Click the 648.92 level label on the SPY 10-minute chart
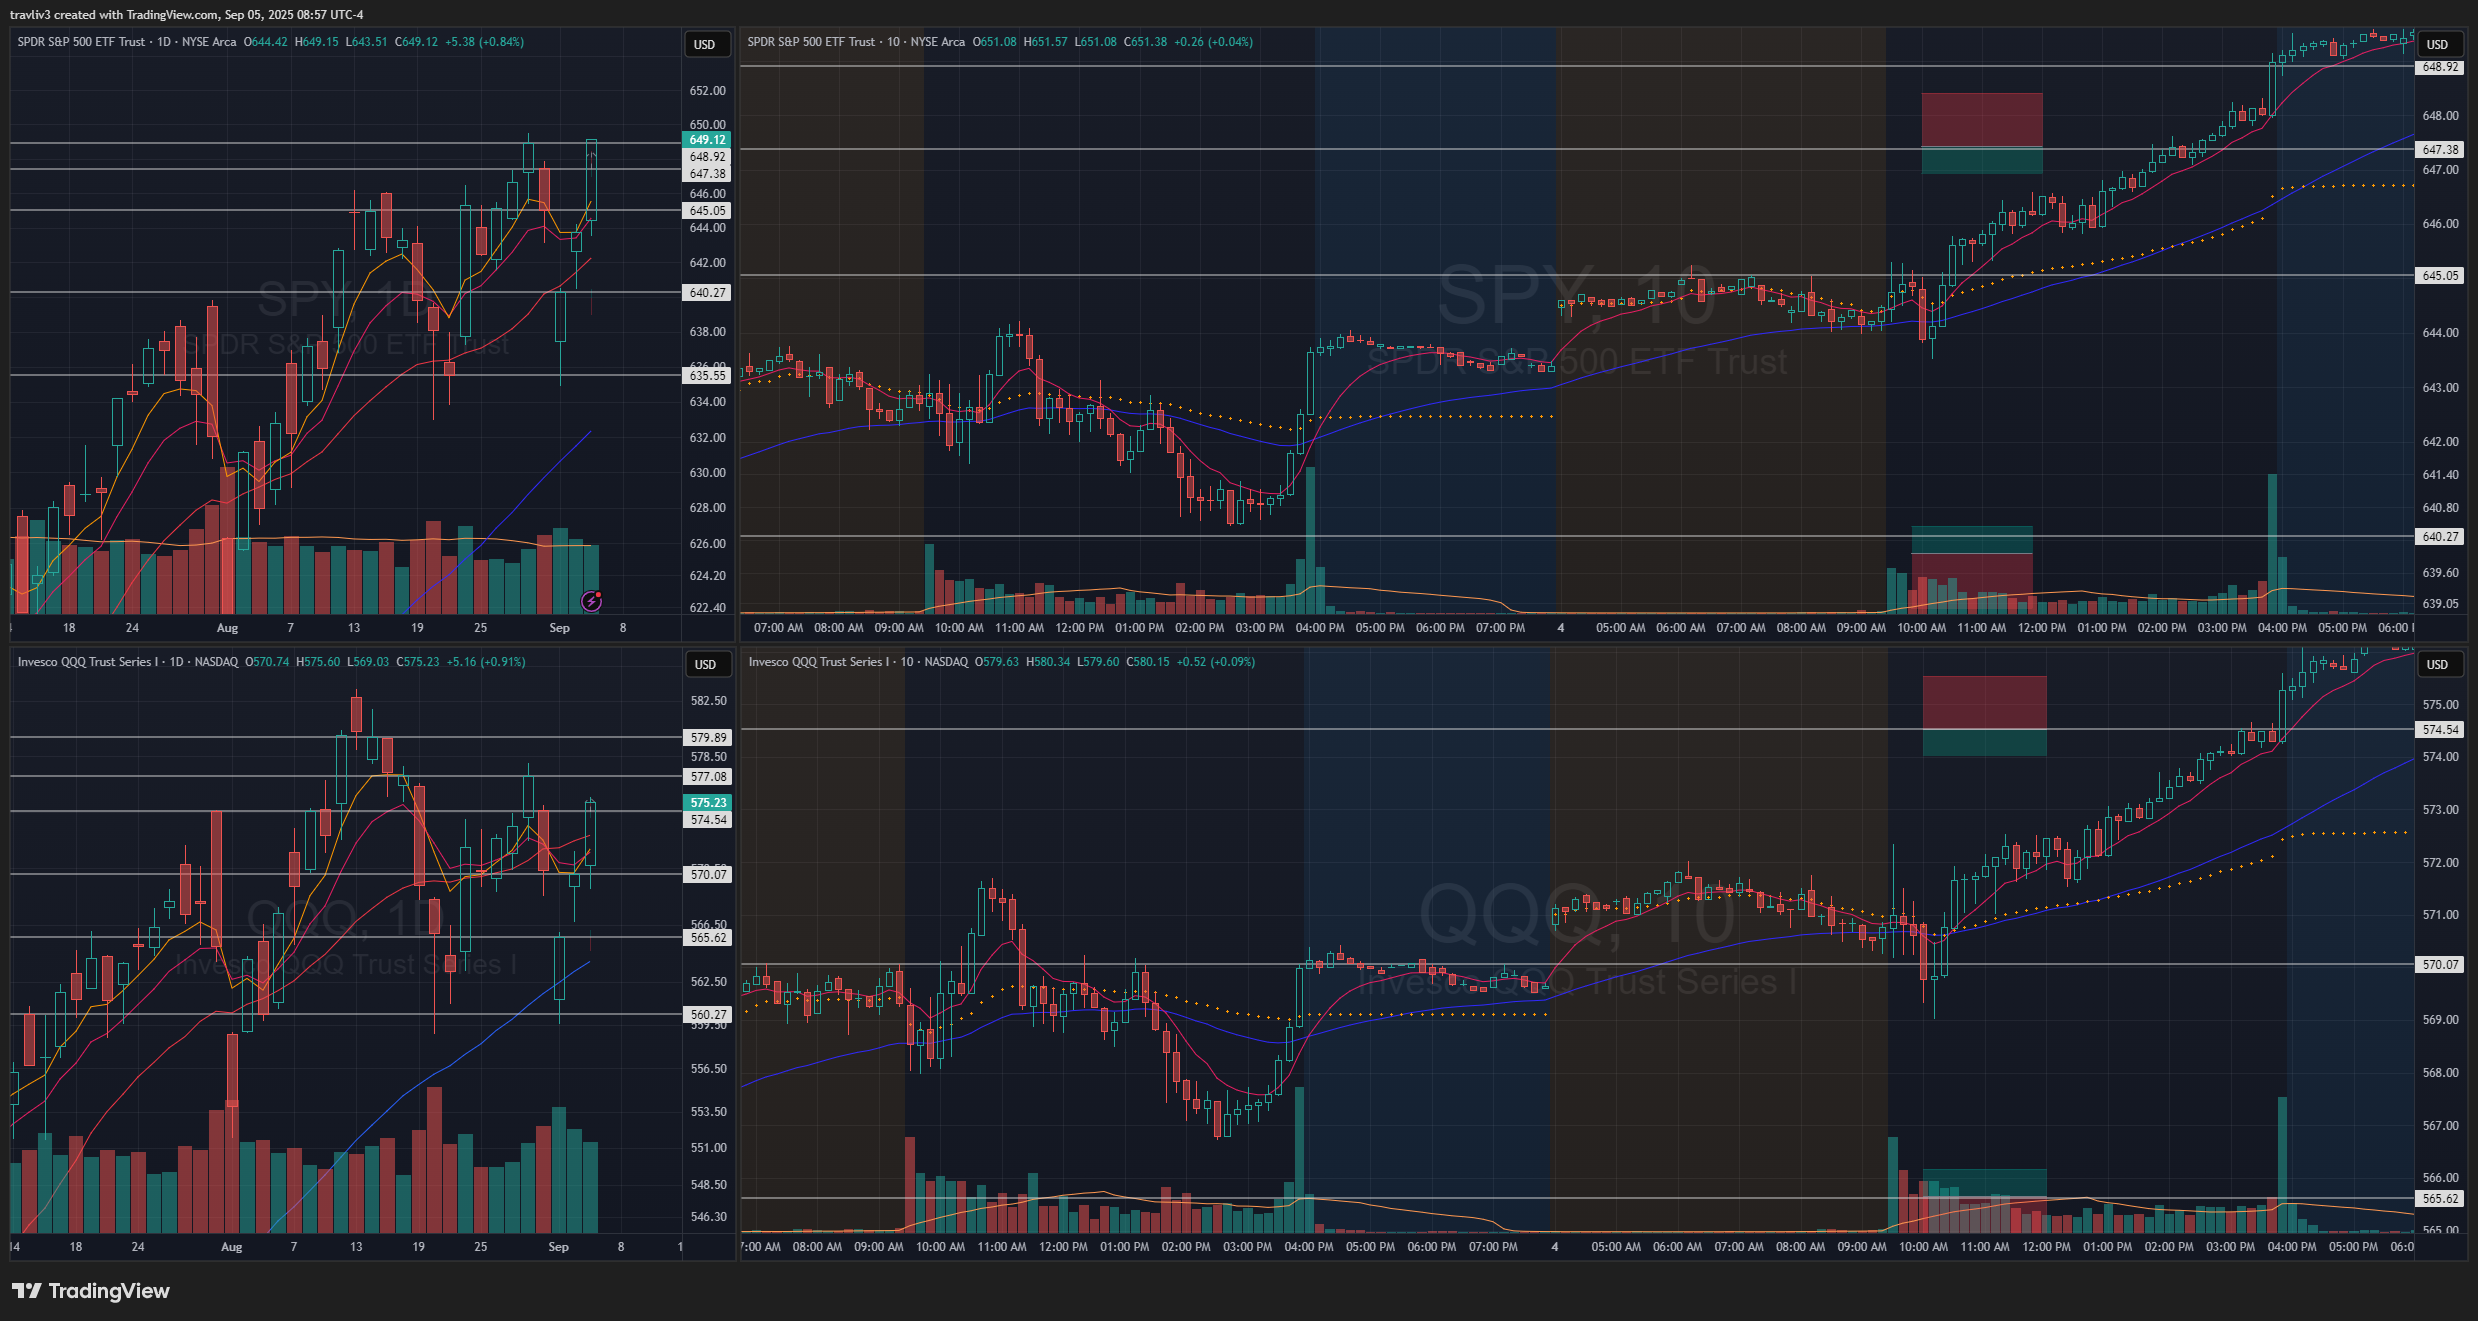 tap(2440, 67)
